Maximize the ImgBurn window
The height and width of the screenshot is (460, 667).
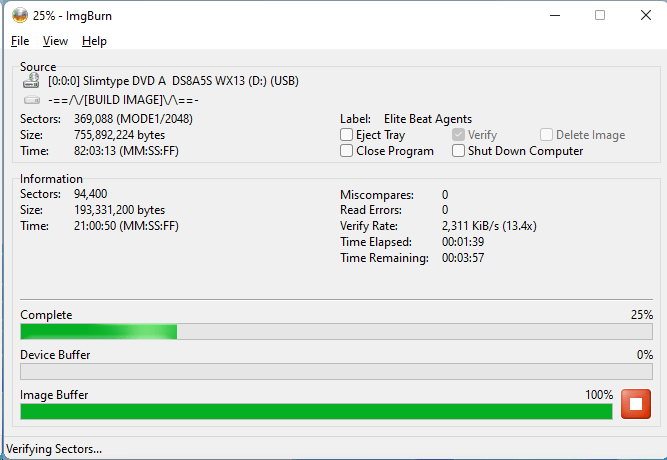click(600, 16)
